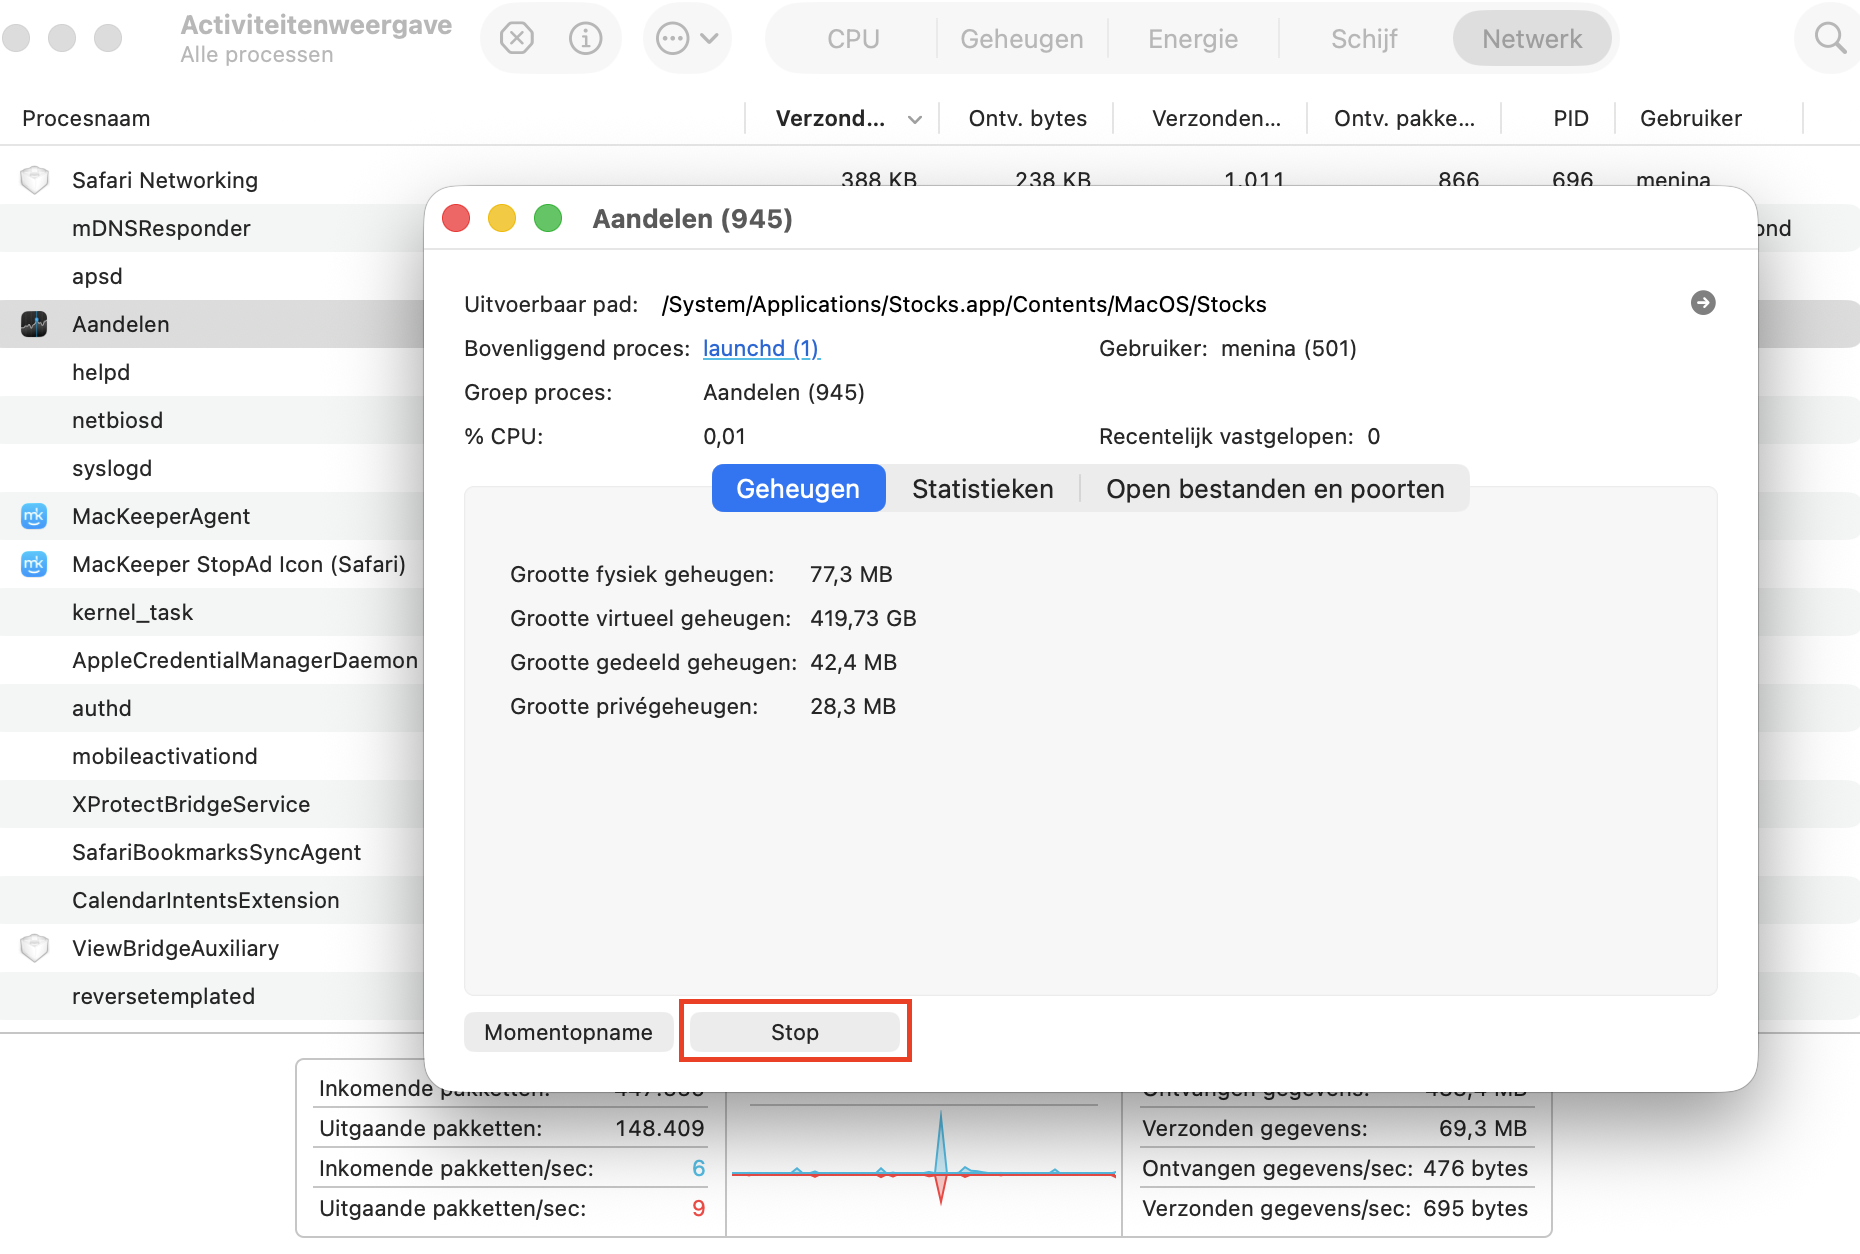
Task: Open the Verzond... column sort chevron
Action: pos(914,118)
